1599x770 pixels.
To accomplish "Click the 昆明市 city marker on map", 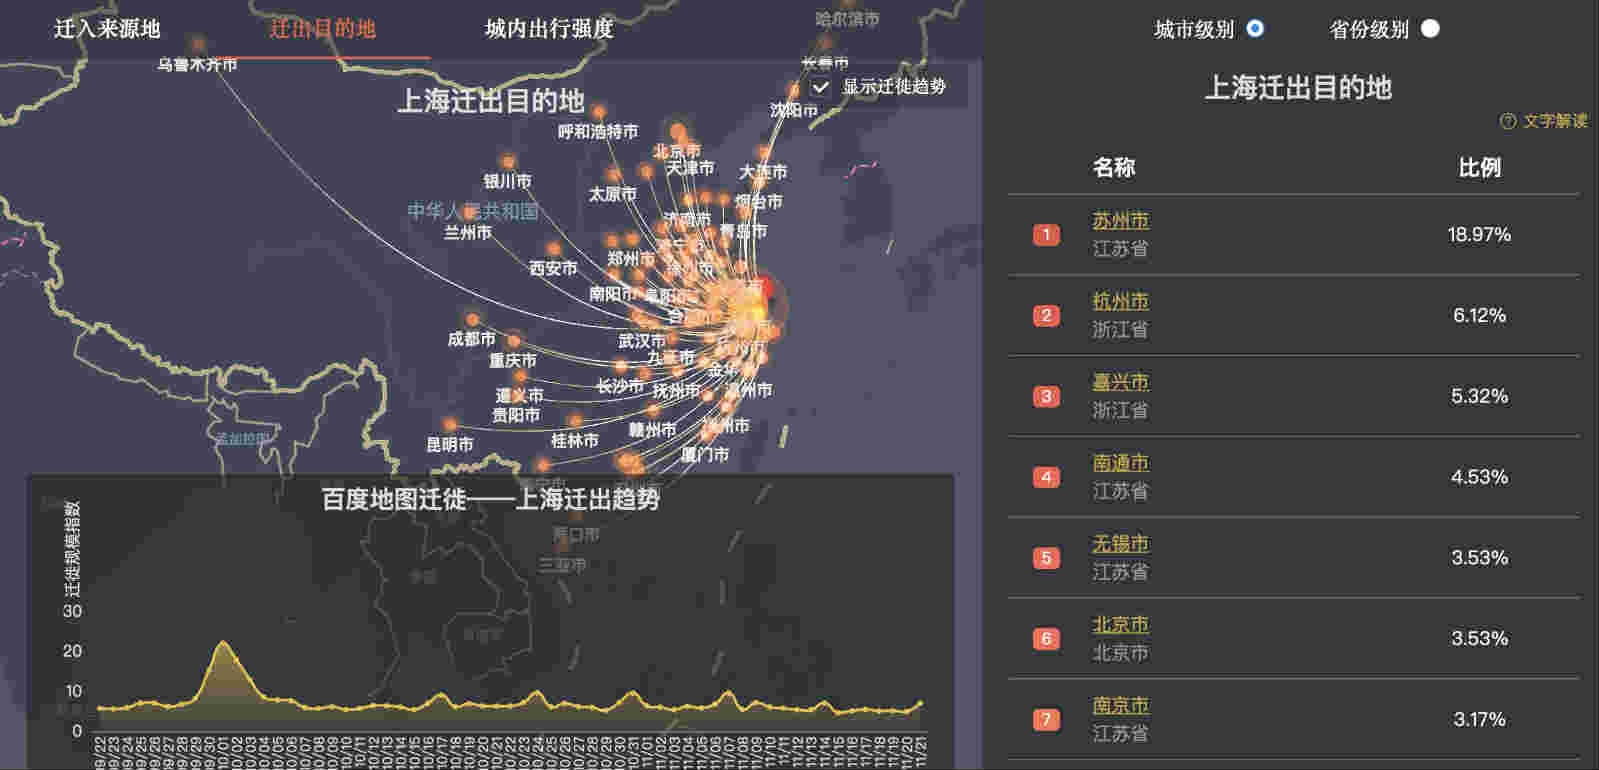I will point(450,425).
